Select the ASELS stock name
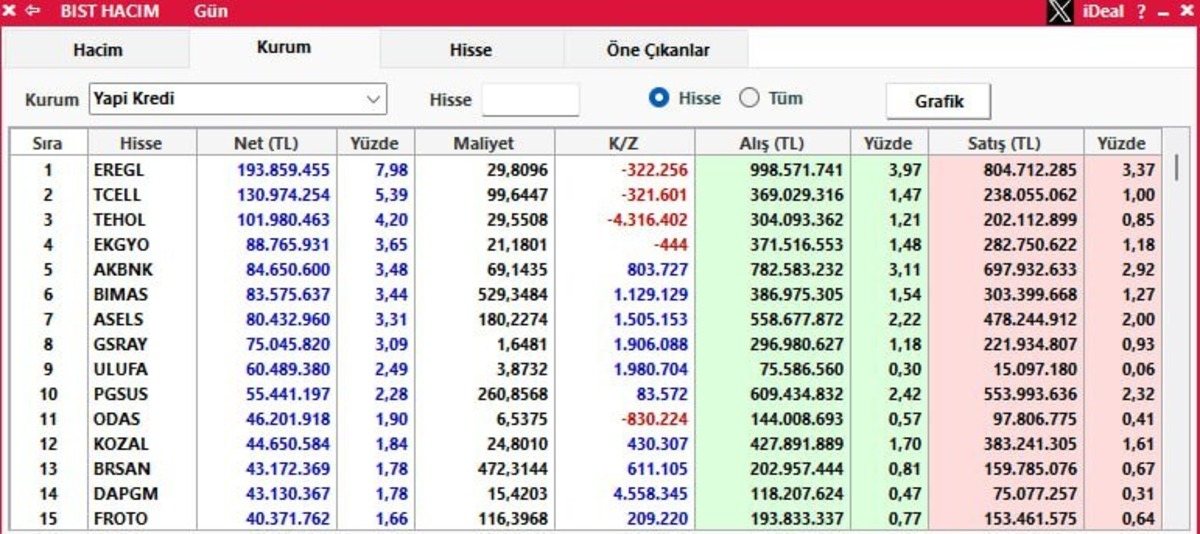 point(119,320)
